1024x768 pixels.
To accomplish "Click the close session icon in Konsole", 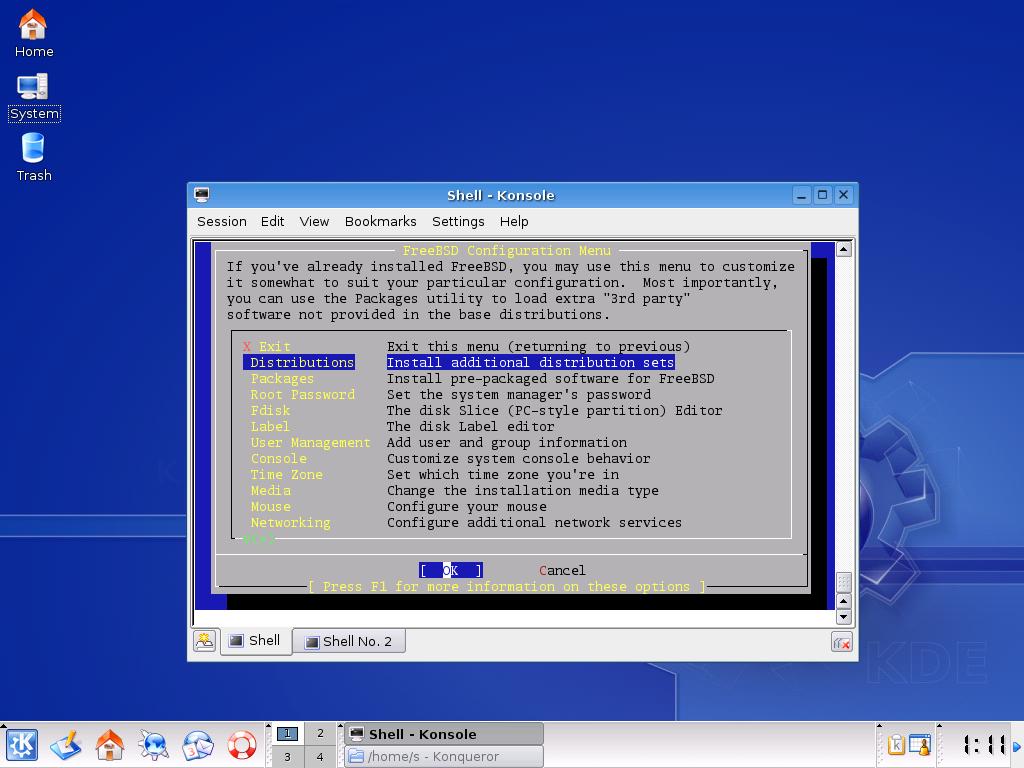I will pos(842,643).
